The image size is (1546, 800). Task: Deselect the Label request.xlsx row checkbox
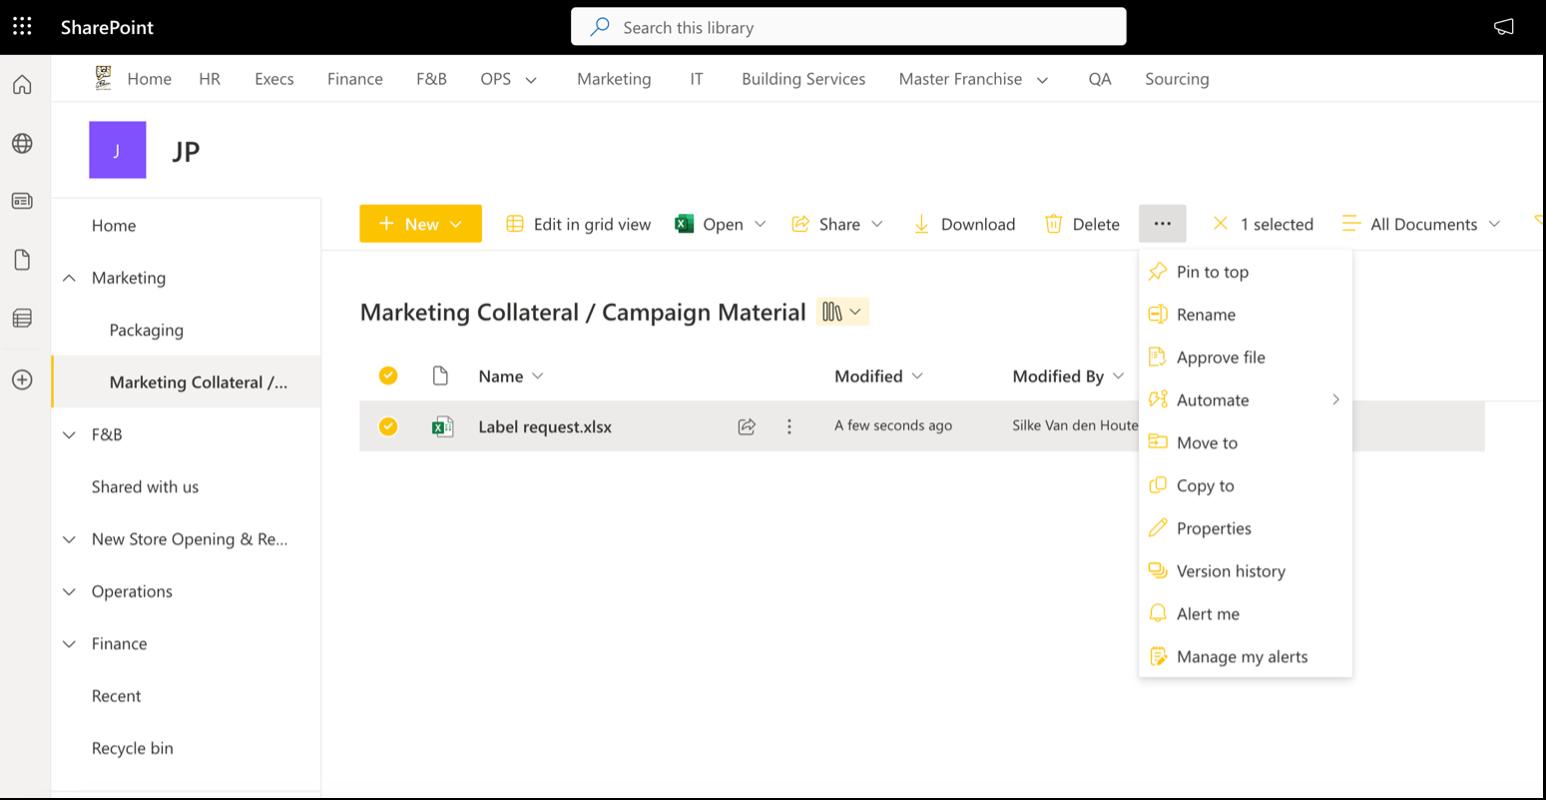coord(388,427)
